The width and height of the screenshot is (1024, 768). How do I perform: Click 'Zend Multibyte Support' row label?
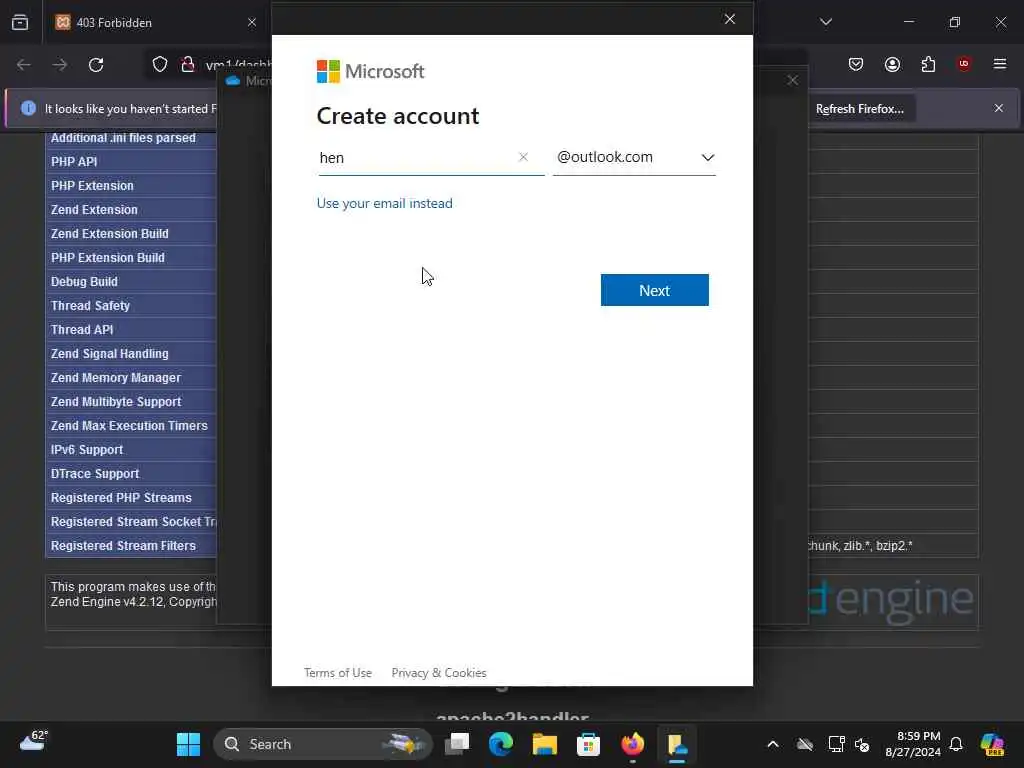click(116, 402)
